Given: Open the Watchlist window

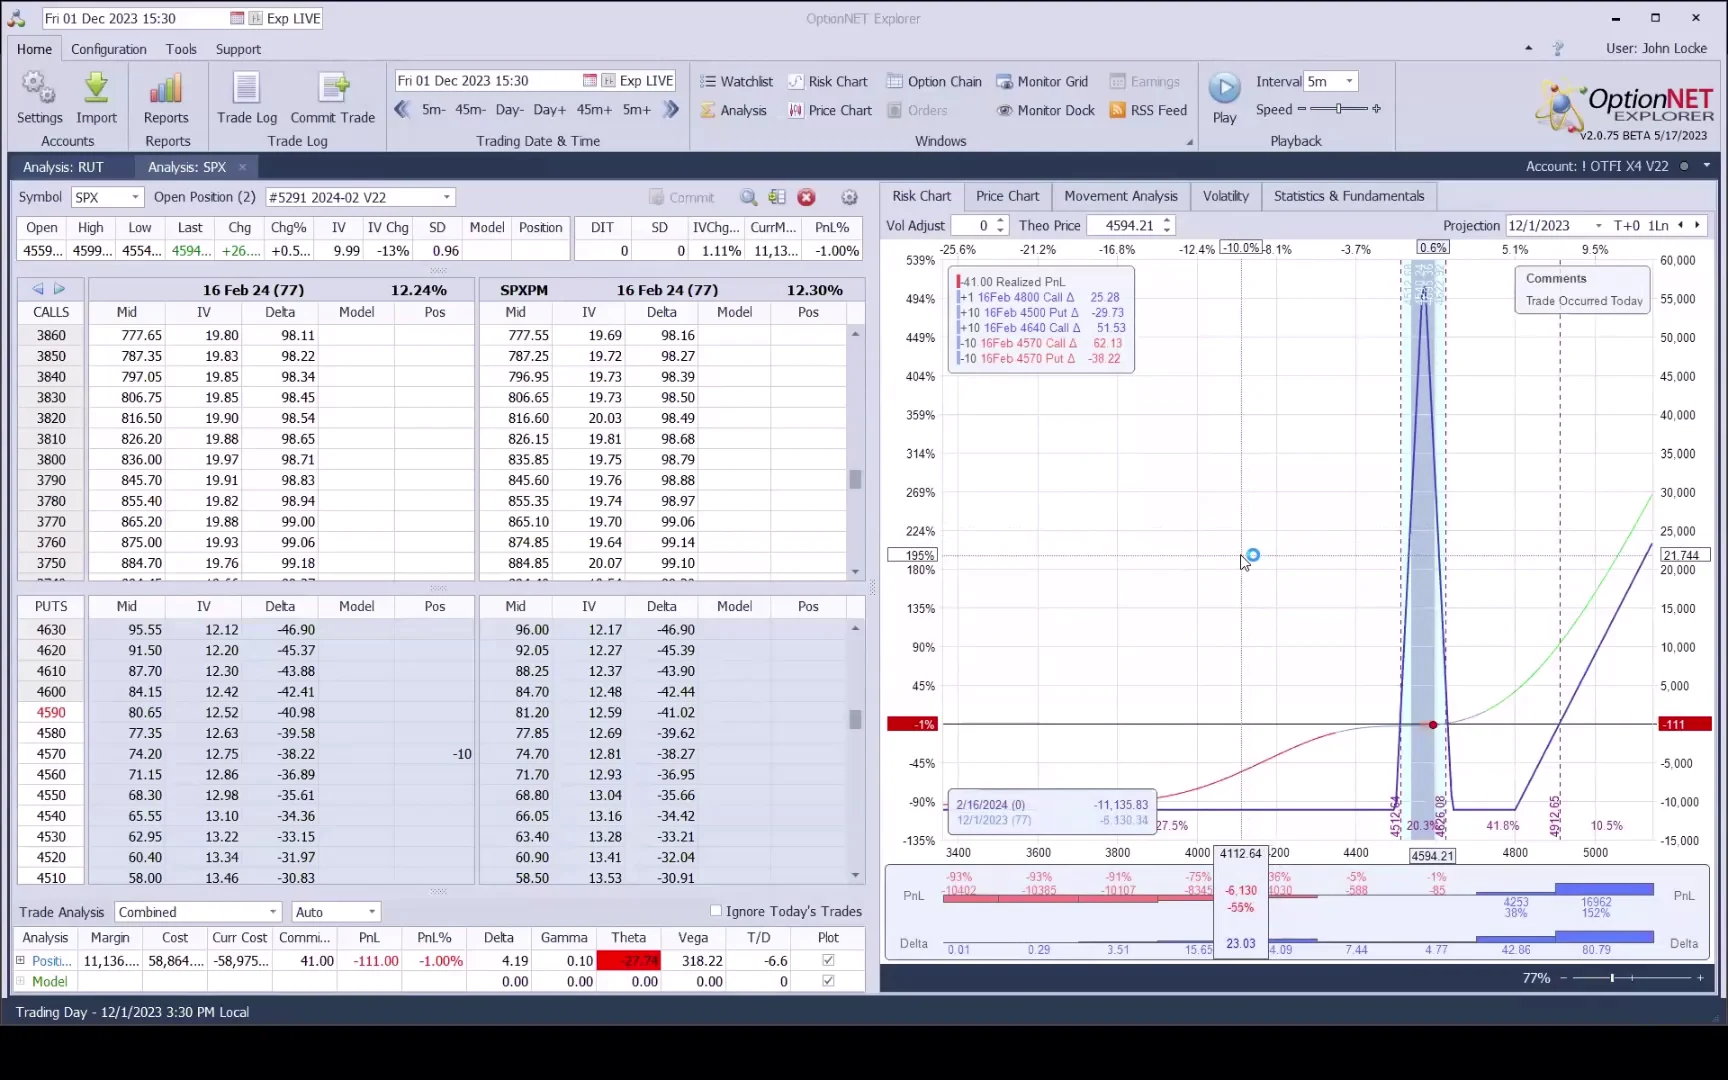Looking at the screenshot, I should (x=736, y=81).
